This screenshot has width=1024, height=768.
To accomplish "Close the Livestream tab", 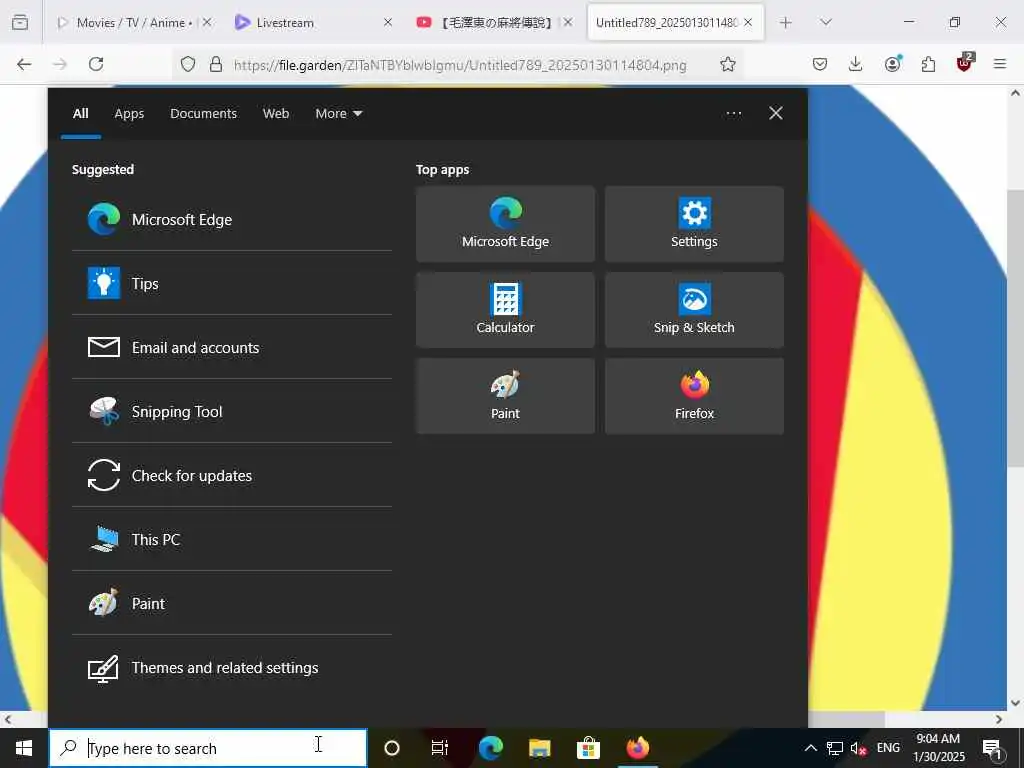I will pyautogui.click(x=388, y=22).
